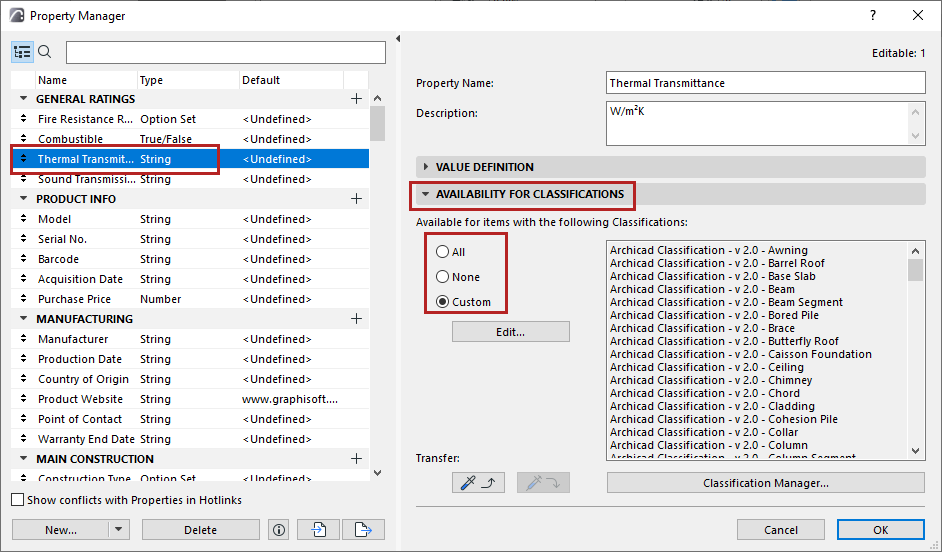
Task: Click the Cancel button
Action: [780, 530]
